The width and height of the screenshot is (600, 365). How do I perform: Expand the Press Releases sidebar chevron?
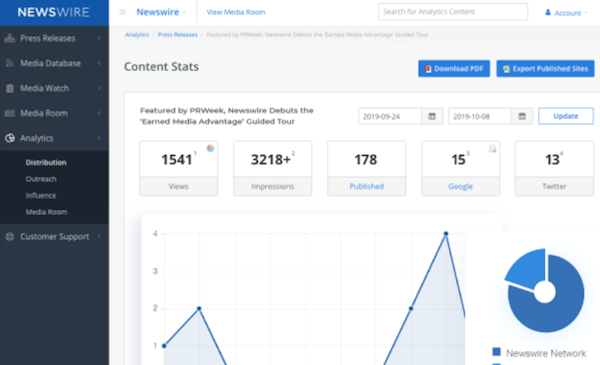click(x=99, y=38)
